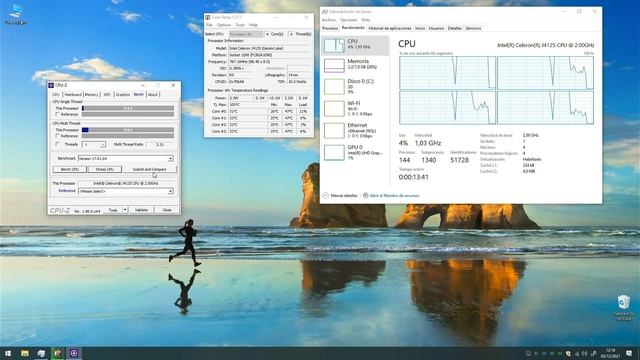This screenshot has height=360, width=640.
Task: Open the Help menu in Core Temp
Action: tap(253, 25)
